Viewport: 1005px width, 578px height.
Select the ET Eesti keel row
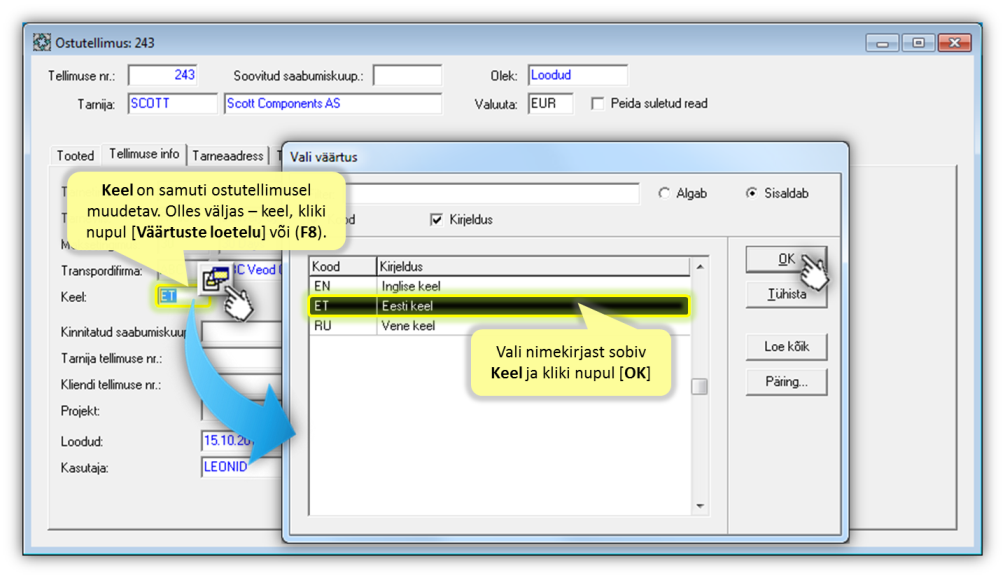pyautogui.click(x=499, y=306)
